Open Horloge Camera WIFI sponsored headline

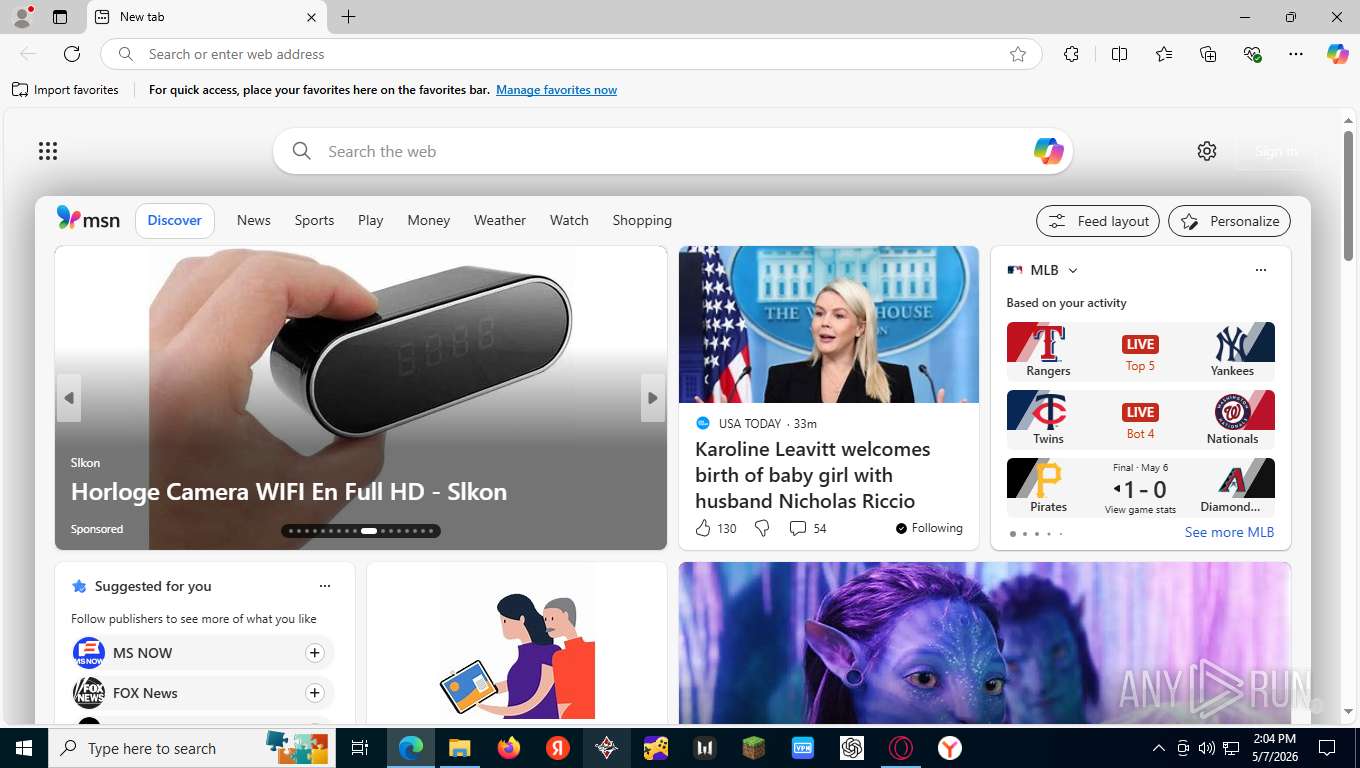click(289, 491)
